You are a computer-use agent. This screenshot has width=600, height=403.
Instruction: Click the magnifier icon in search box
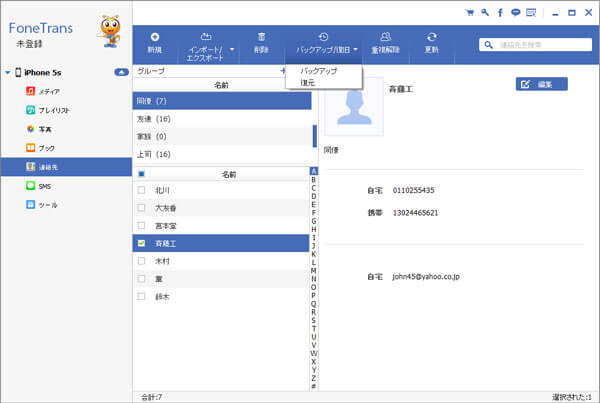pyautogui.click(x=488, y=45)
